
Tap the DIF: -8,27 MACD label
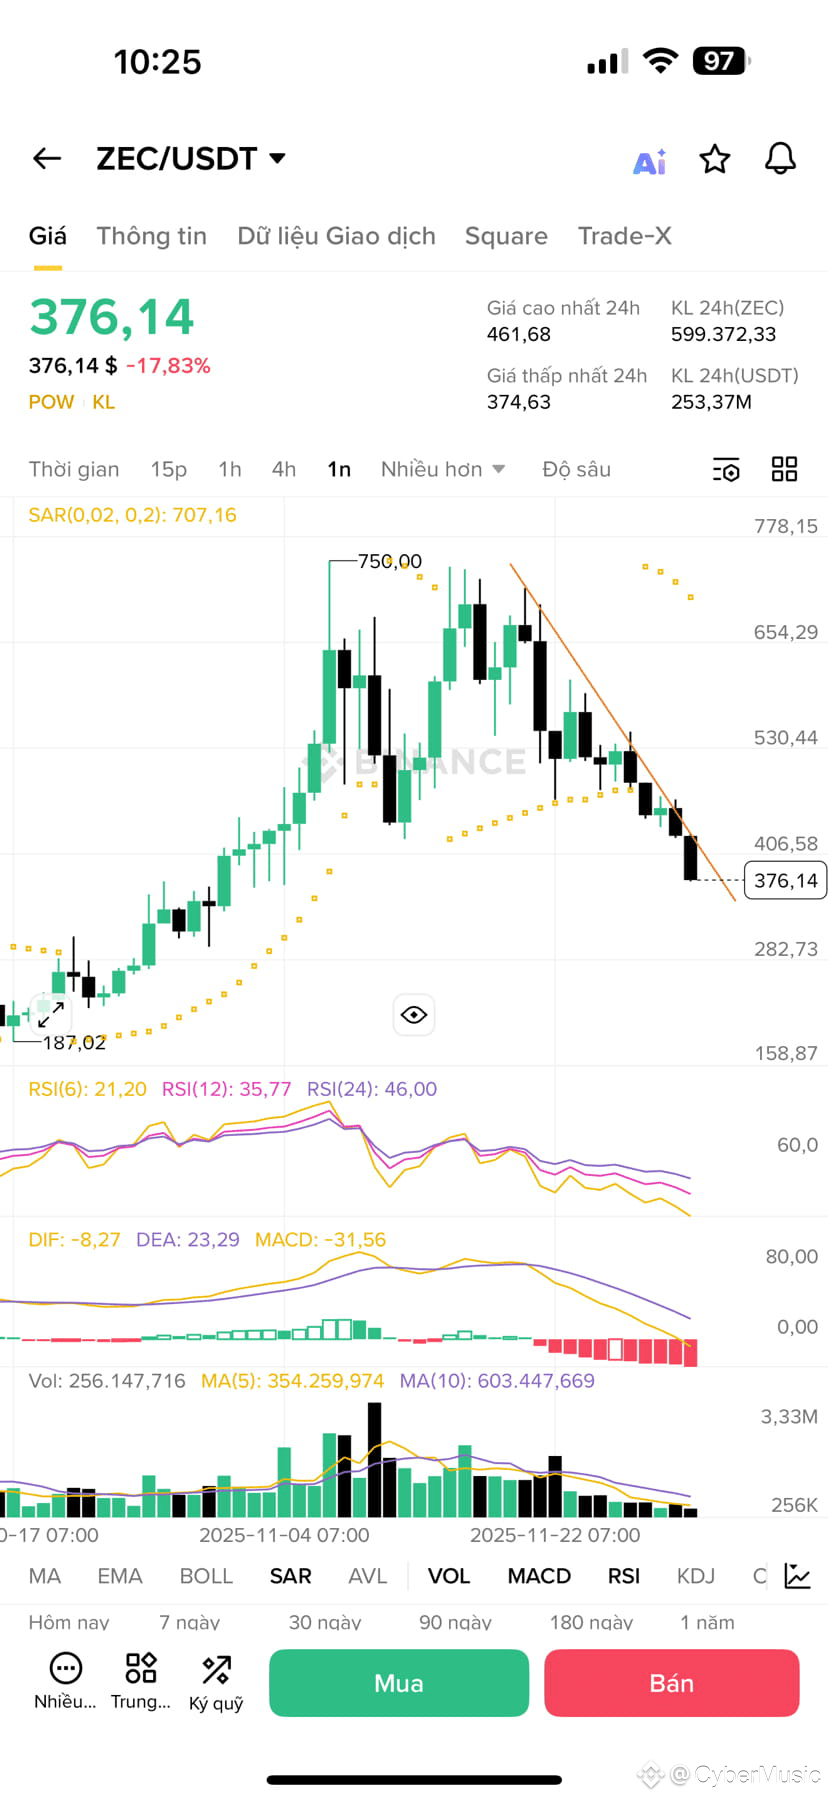point(74,1240)
